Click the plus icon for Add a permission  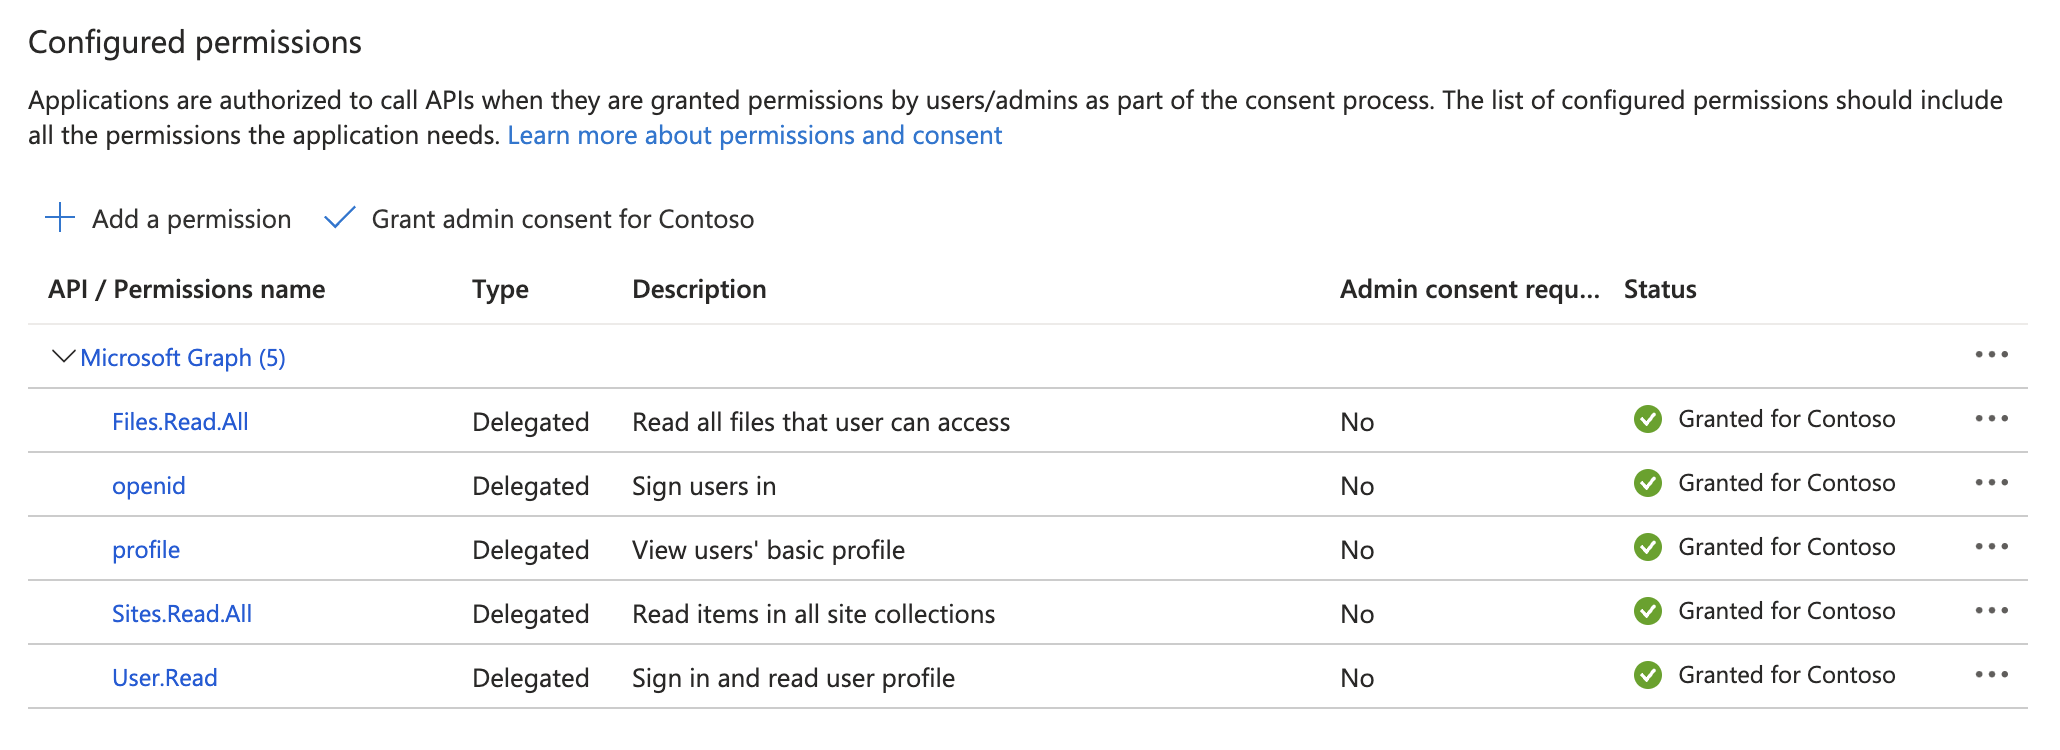[60, 218]
